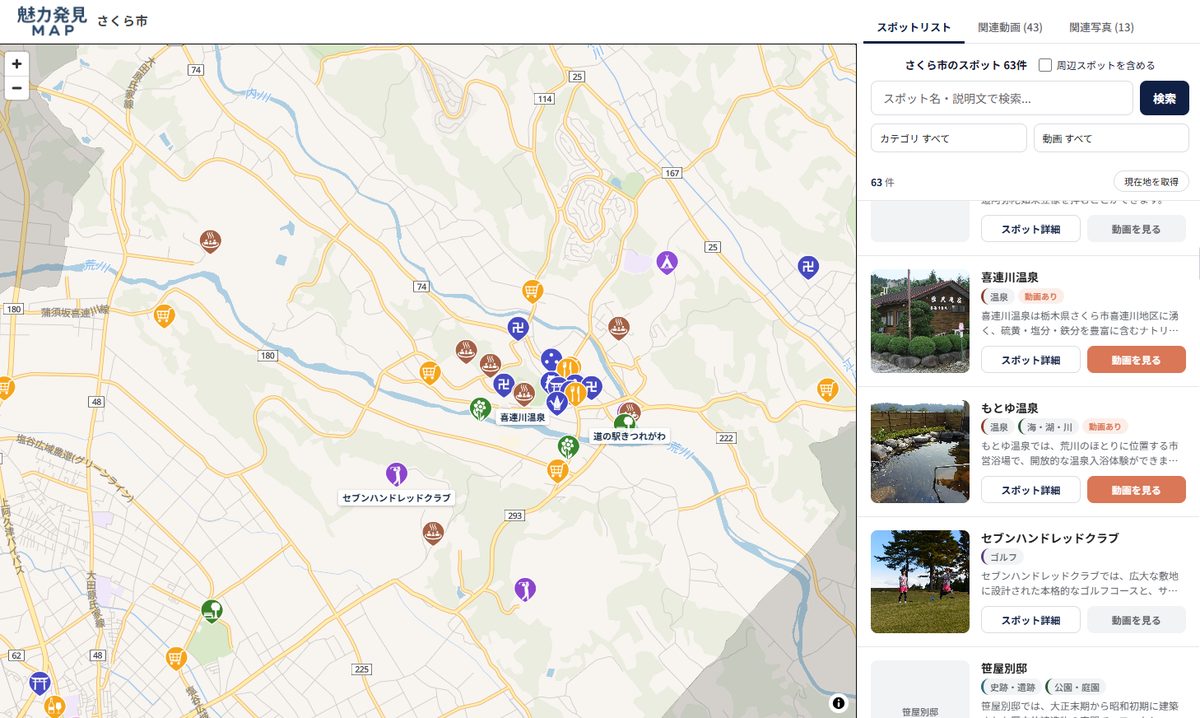The width and height of the screenshot is (1200, 718).
Task: Click 動画を見る for セブンハンドレッドクラブ
Action: click(x=1136, y=620)
